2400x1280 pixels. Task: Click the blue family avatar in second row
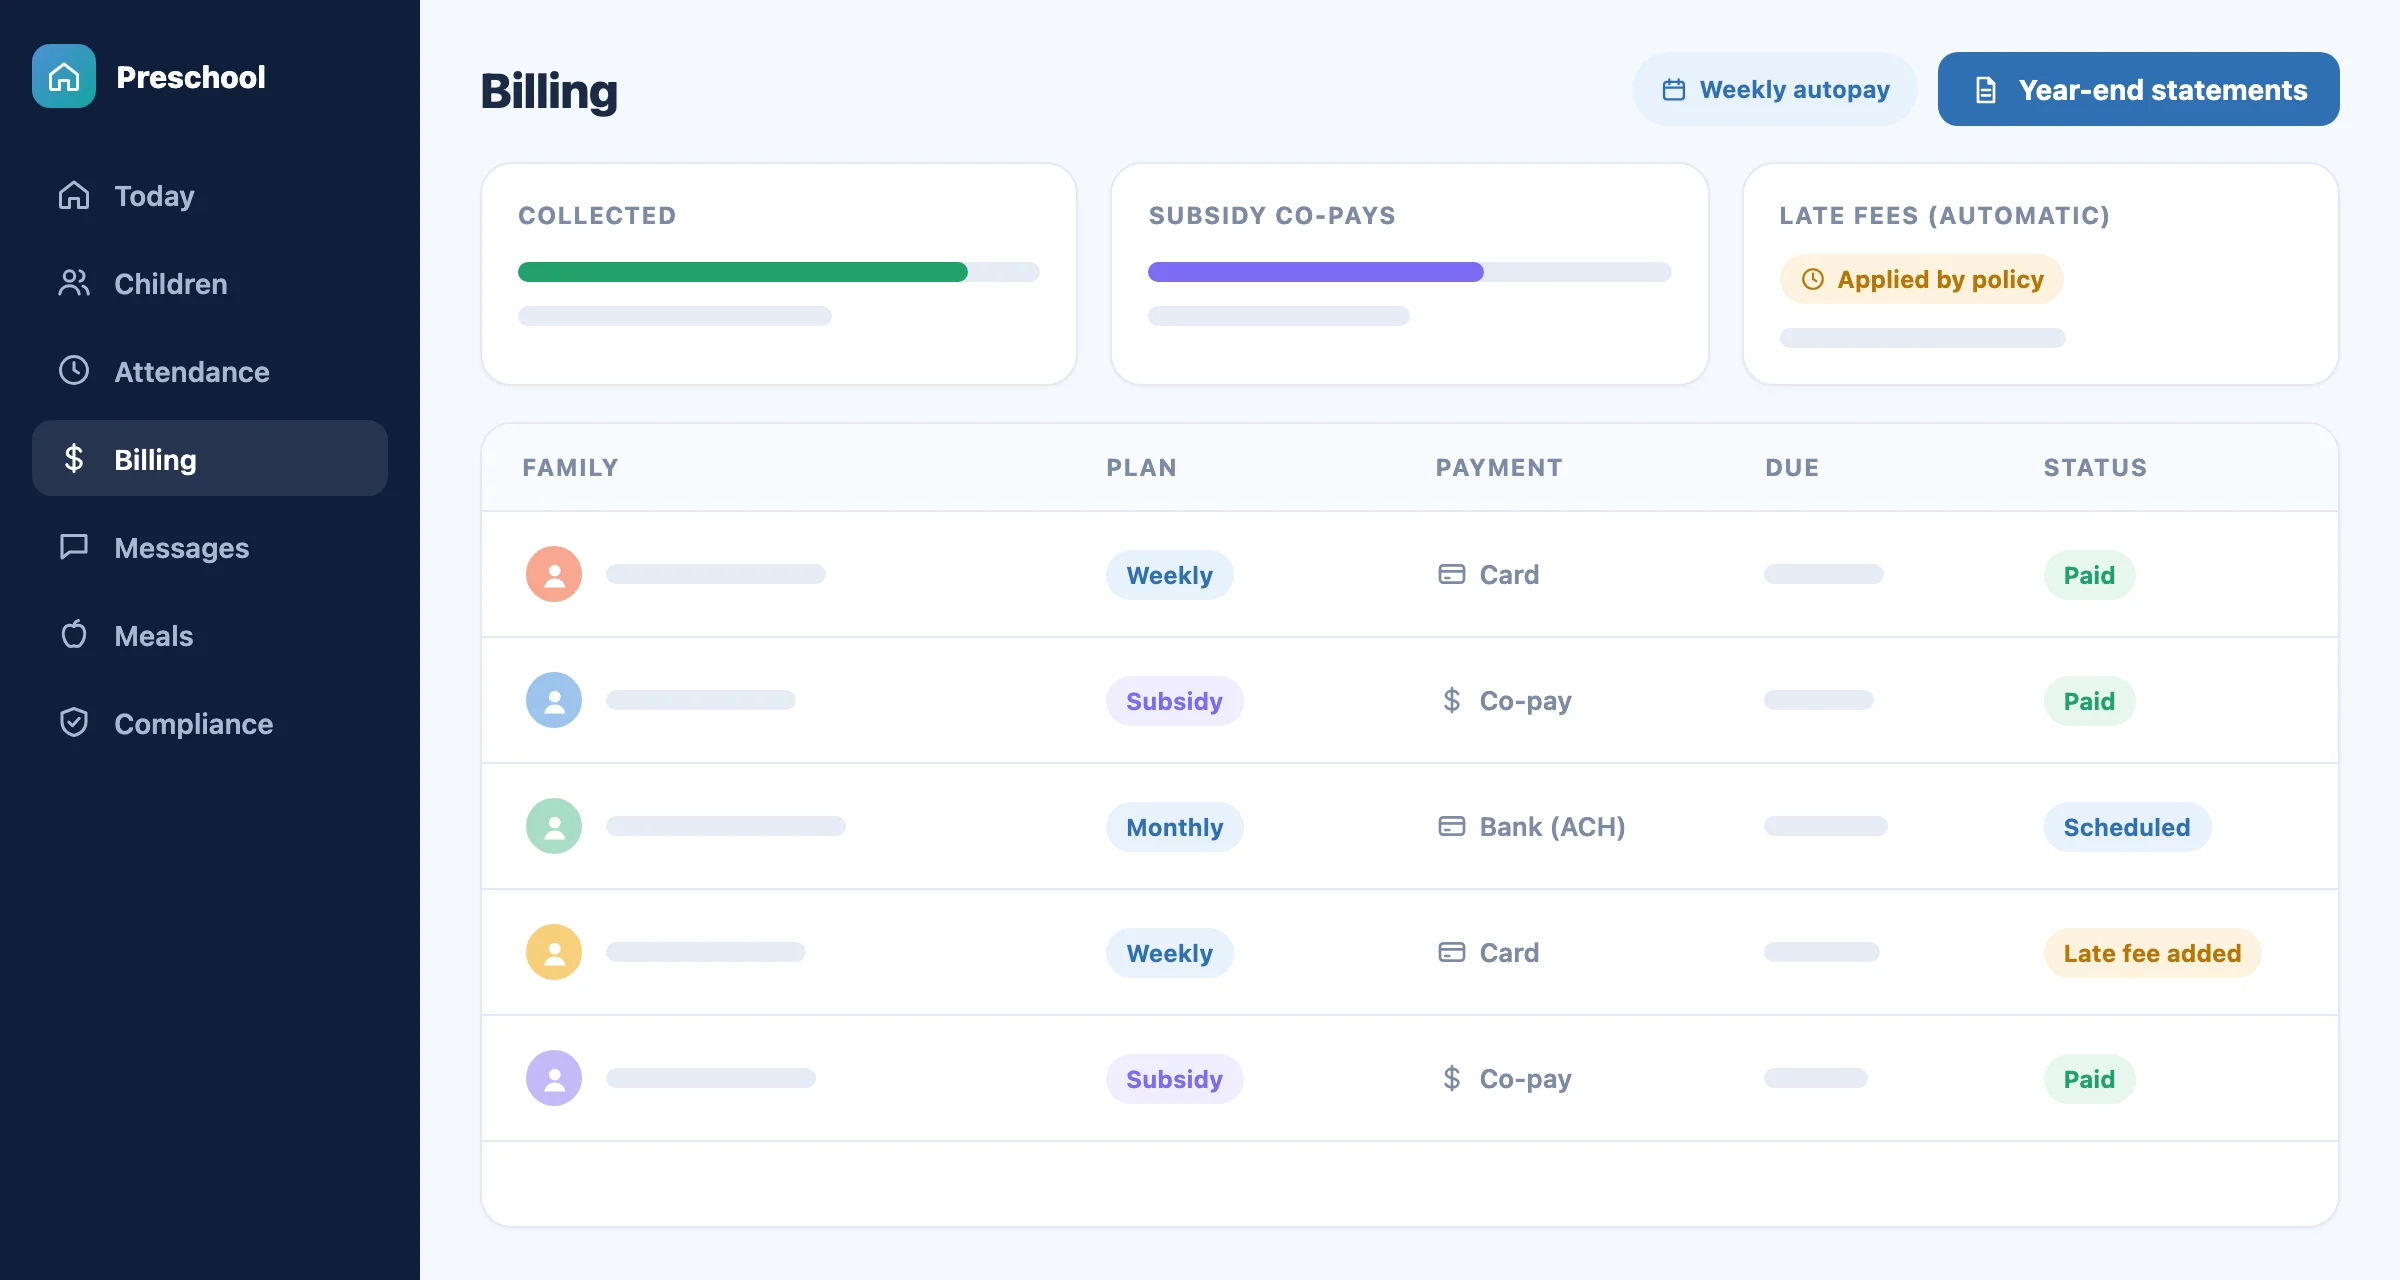coord(554,700)
